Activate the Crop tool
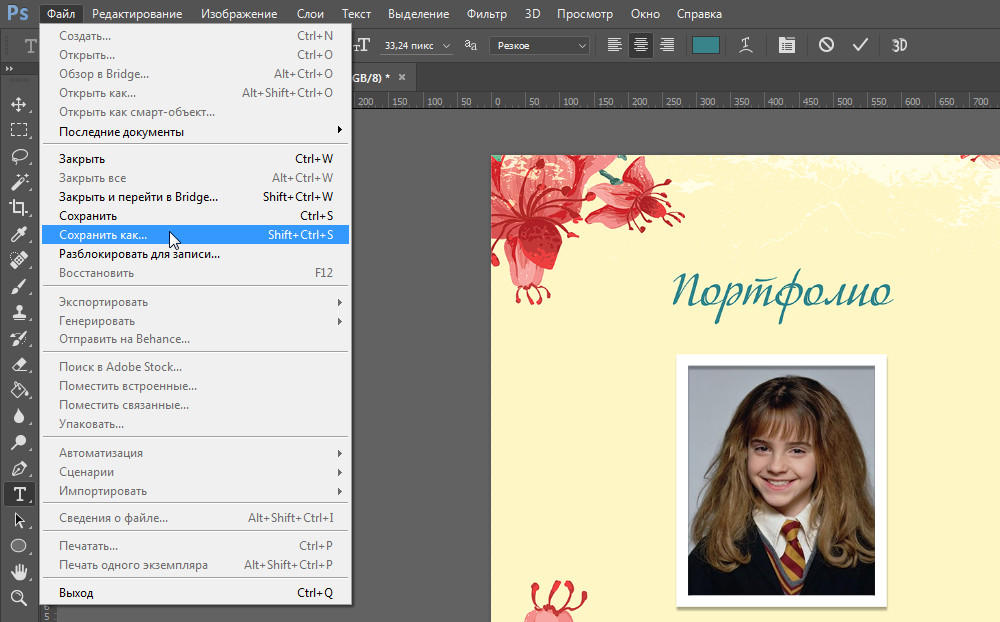The height and width of the screenshot is (622, 1000). [x=18, y=208]
